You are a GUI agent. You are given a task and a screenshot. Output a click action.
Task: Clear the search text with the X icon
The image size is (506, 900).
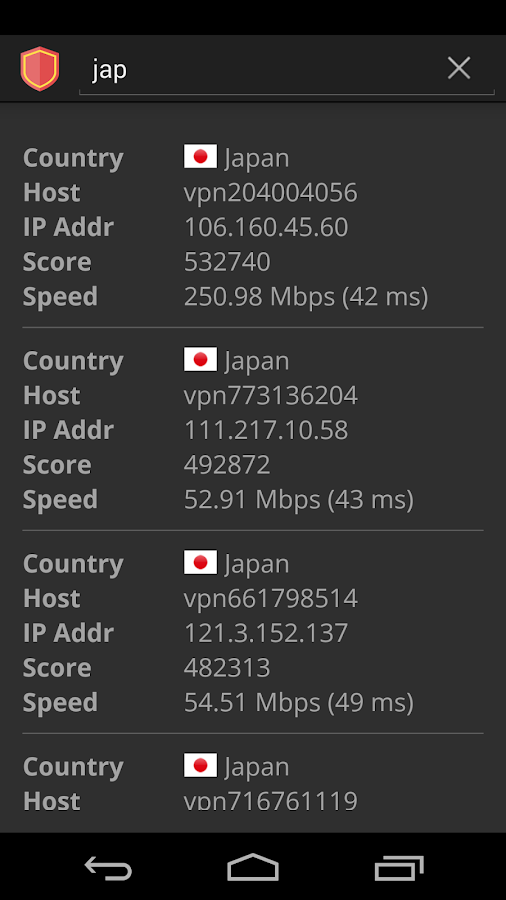[x=459, y=68]
